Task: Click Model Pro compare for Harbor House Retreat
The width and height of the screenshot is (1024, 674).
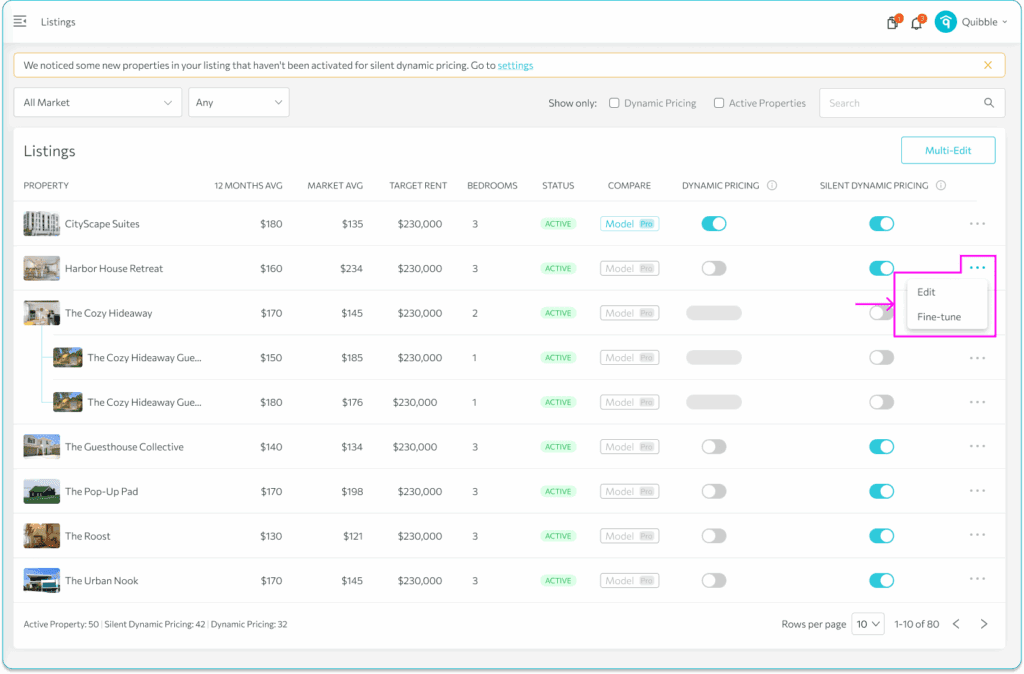Action: pos(629,268)
